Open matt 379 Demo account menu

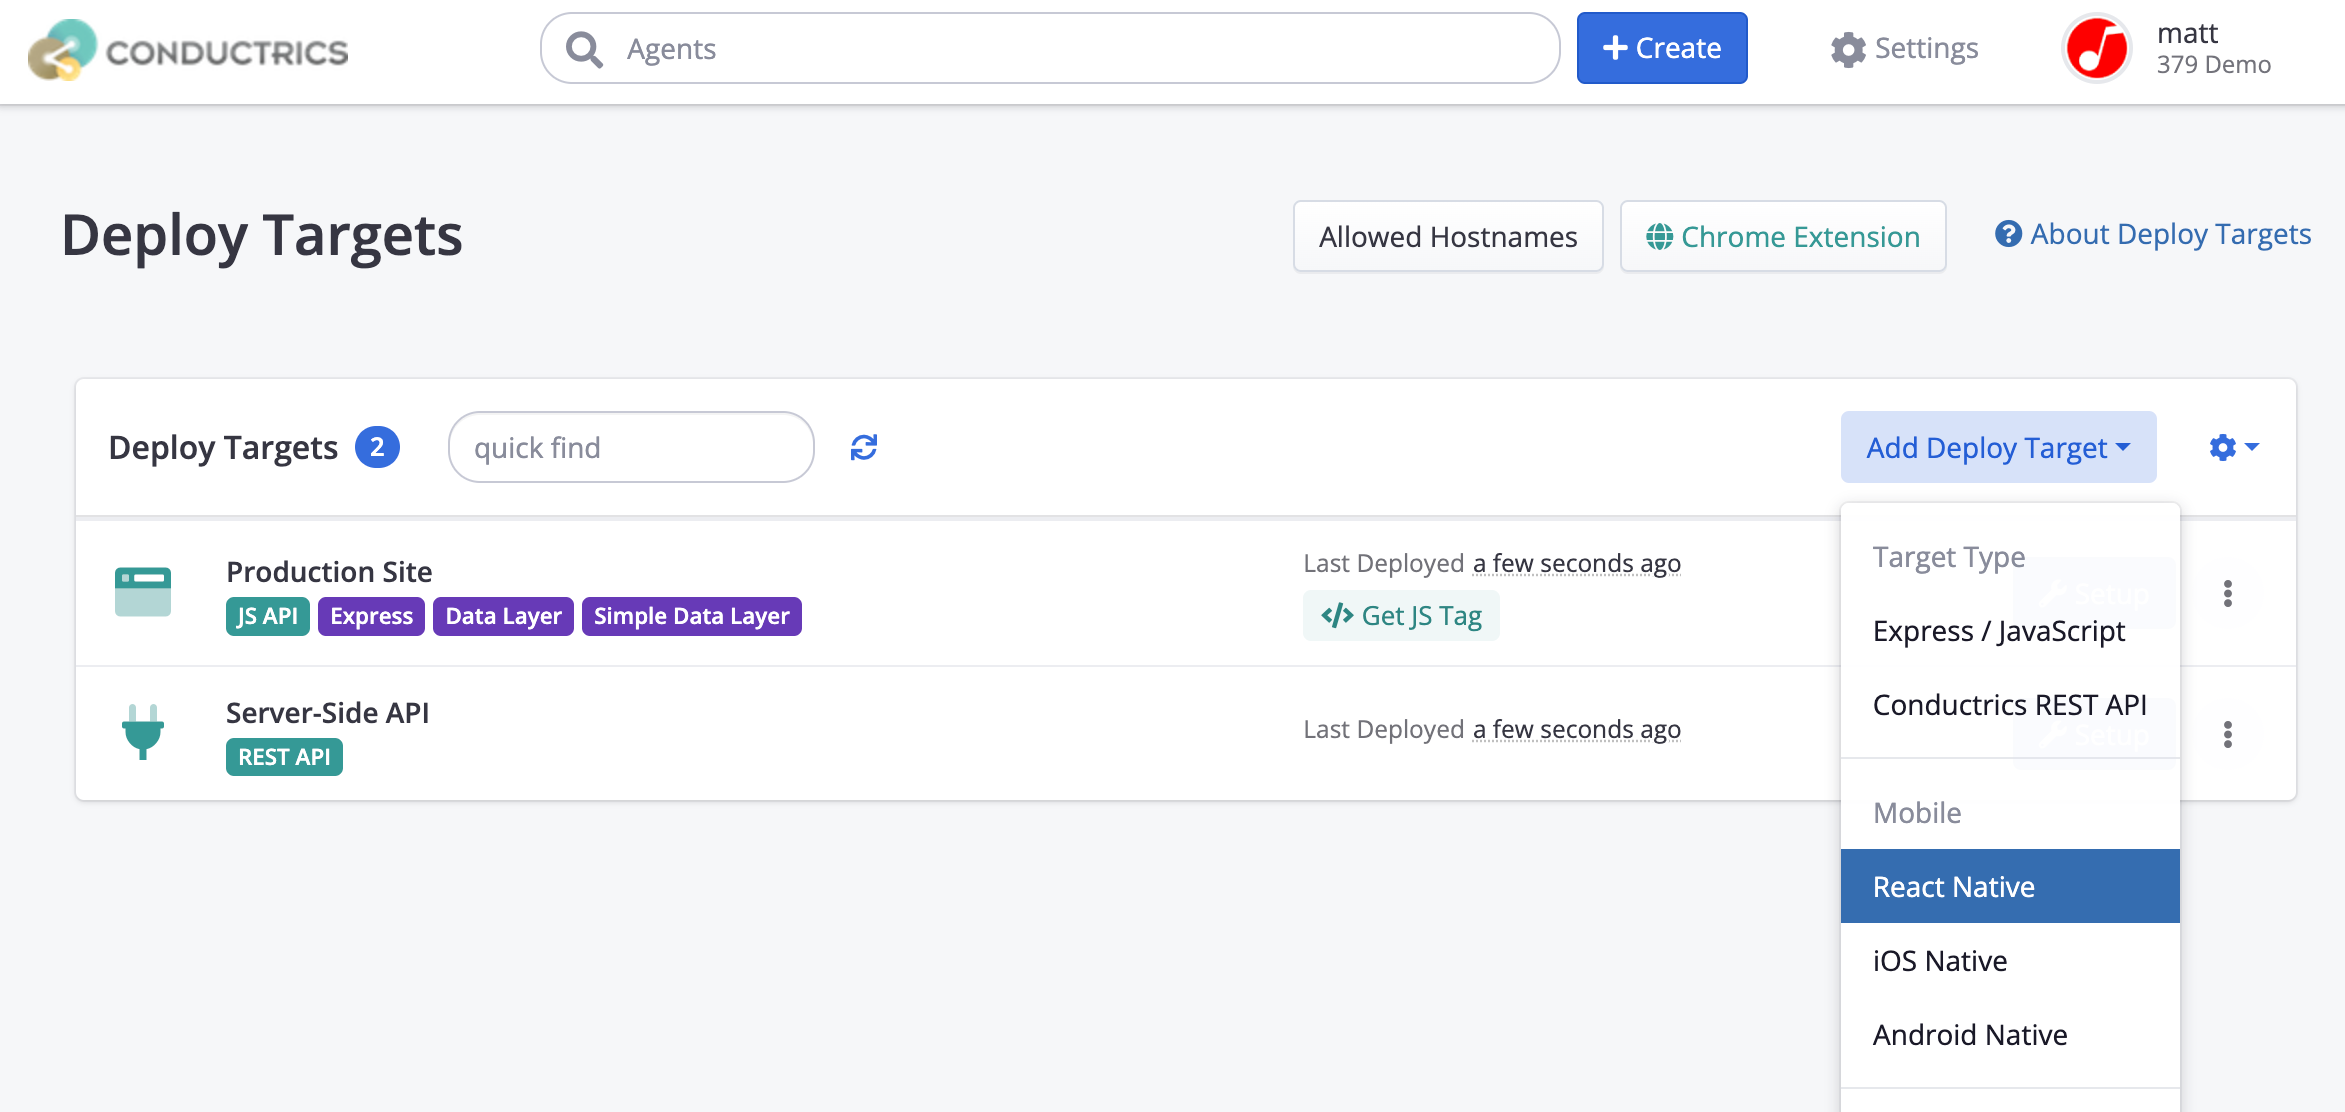[2212, 49]
